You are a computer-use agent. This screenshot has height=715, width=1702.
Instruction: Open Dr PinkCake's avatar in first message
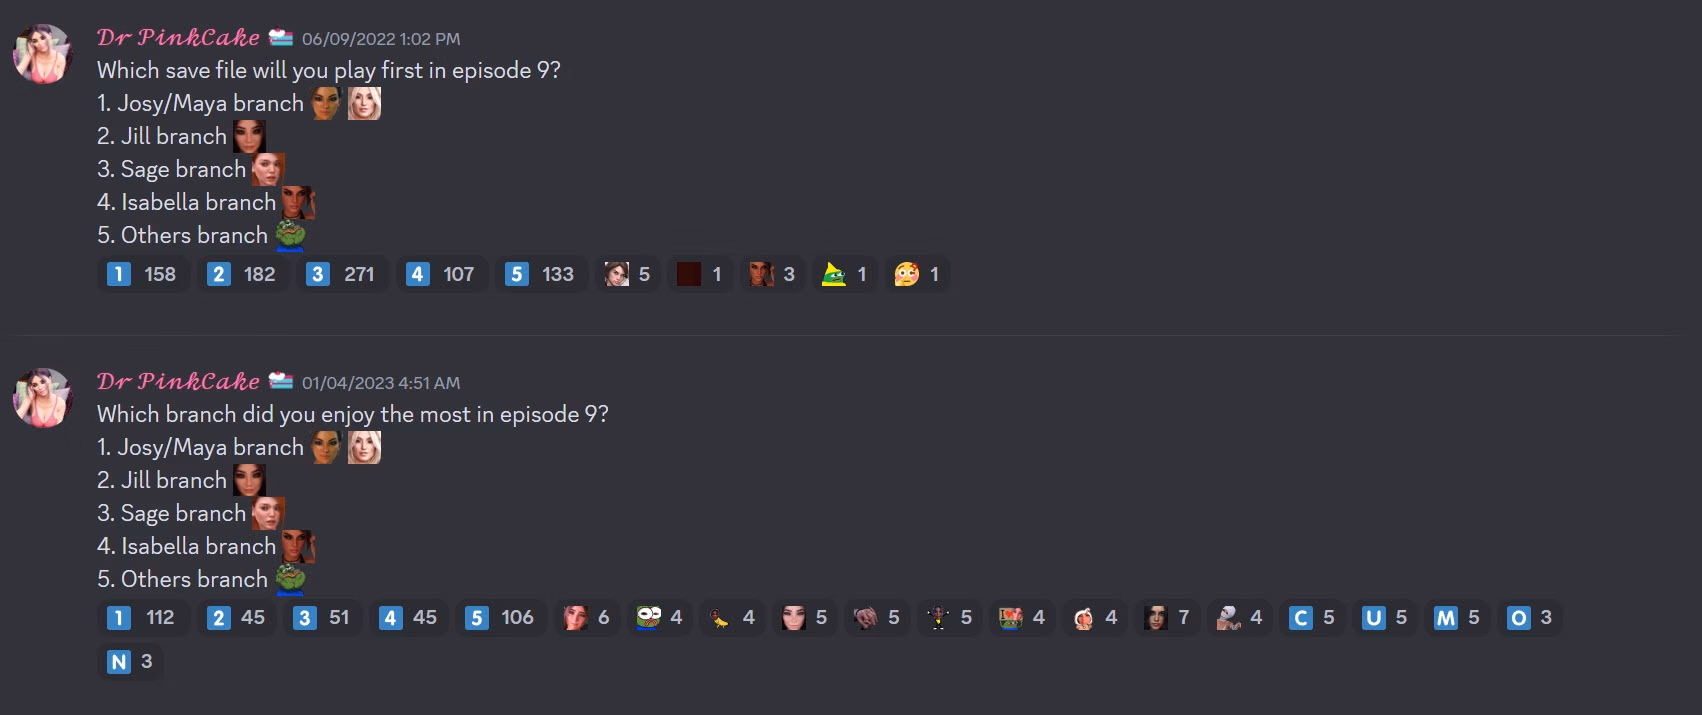(42, 54)
